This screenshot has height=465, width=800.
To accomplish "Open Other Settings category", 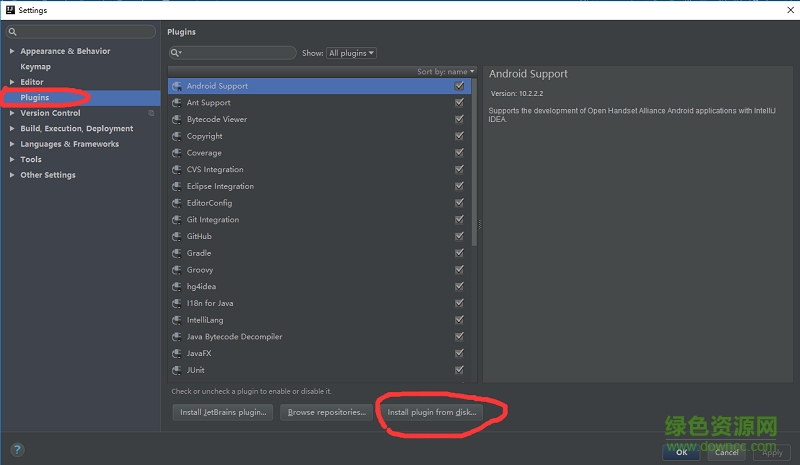I will (x=48, y=175).
